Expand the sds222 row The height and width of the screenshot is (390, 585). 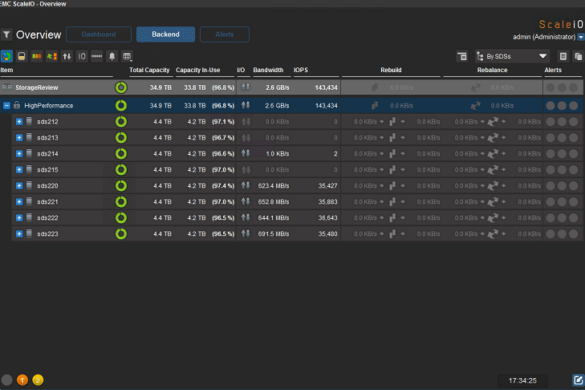19,218
